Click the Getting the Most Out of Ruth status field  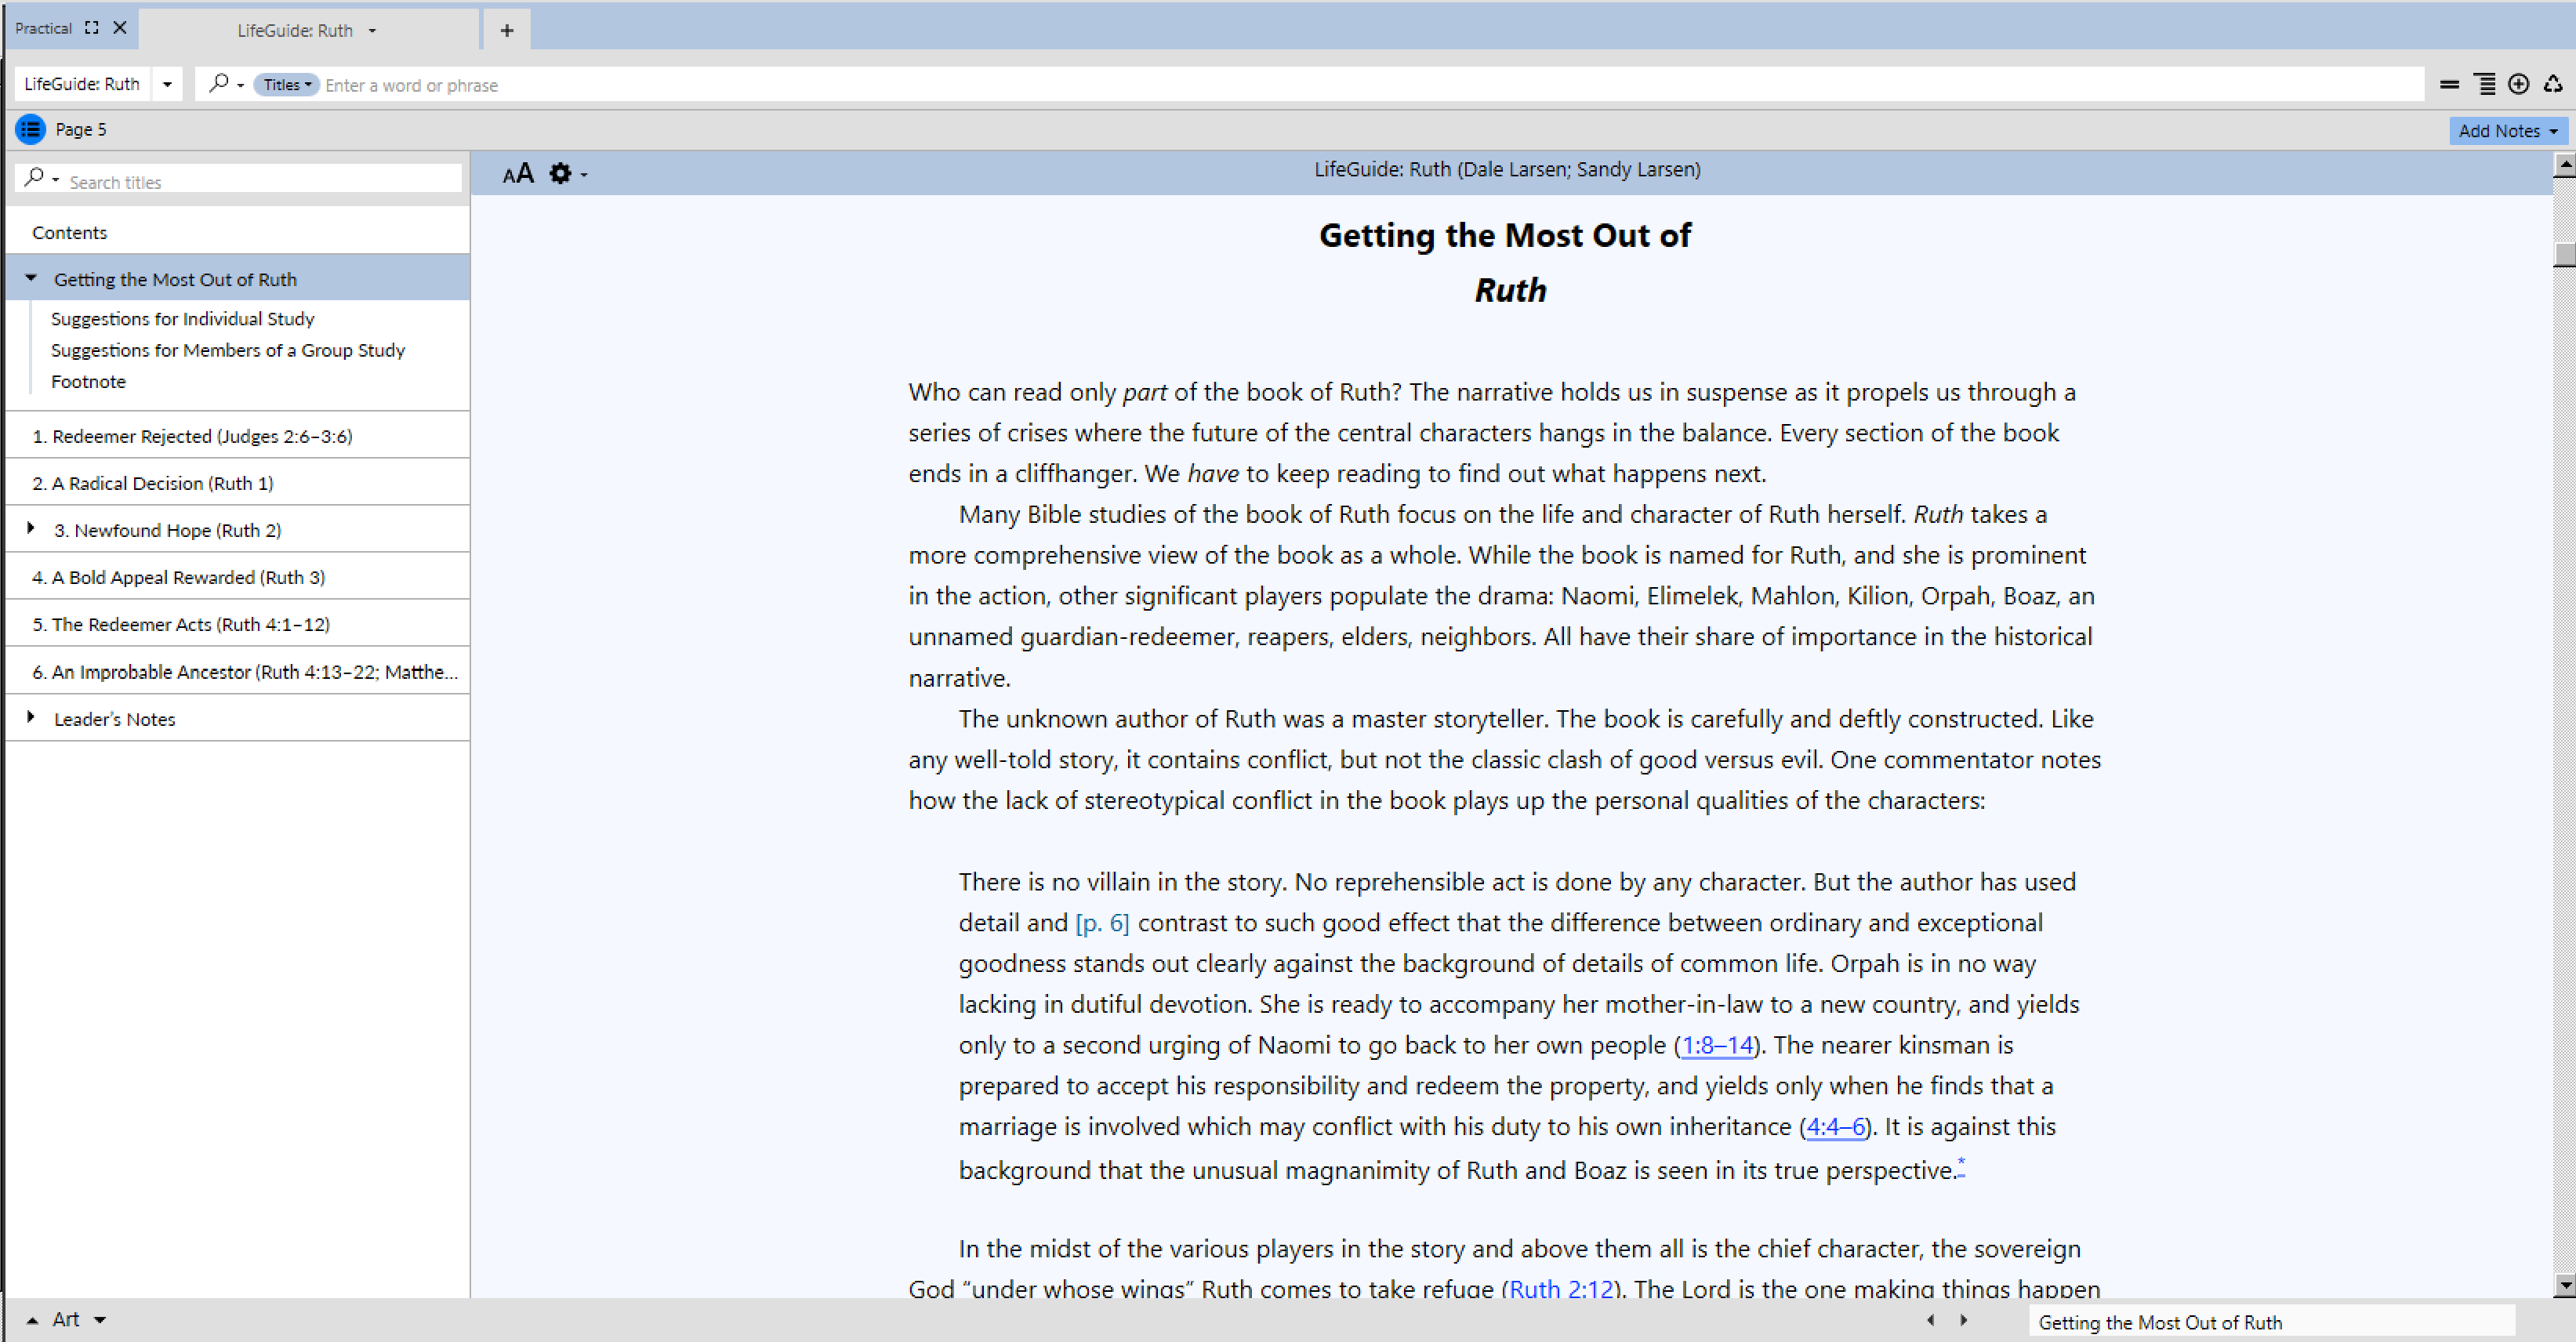click(x=2271, y=1322)
